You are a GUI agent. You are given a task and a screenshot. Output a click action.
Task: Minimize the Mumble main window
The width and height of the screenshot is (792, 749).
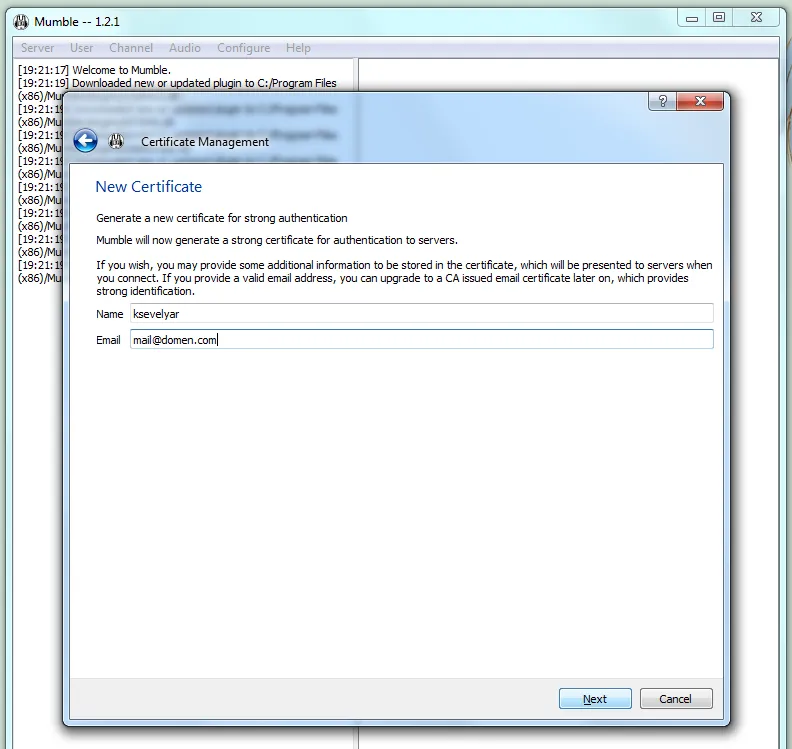pos(692,18)
